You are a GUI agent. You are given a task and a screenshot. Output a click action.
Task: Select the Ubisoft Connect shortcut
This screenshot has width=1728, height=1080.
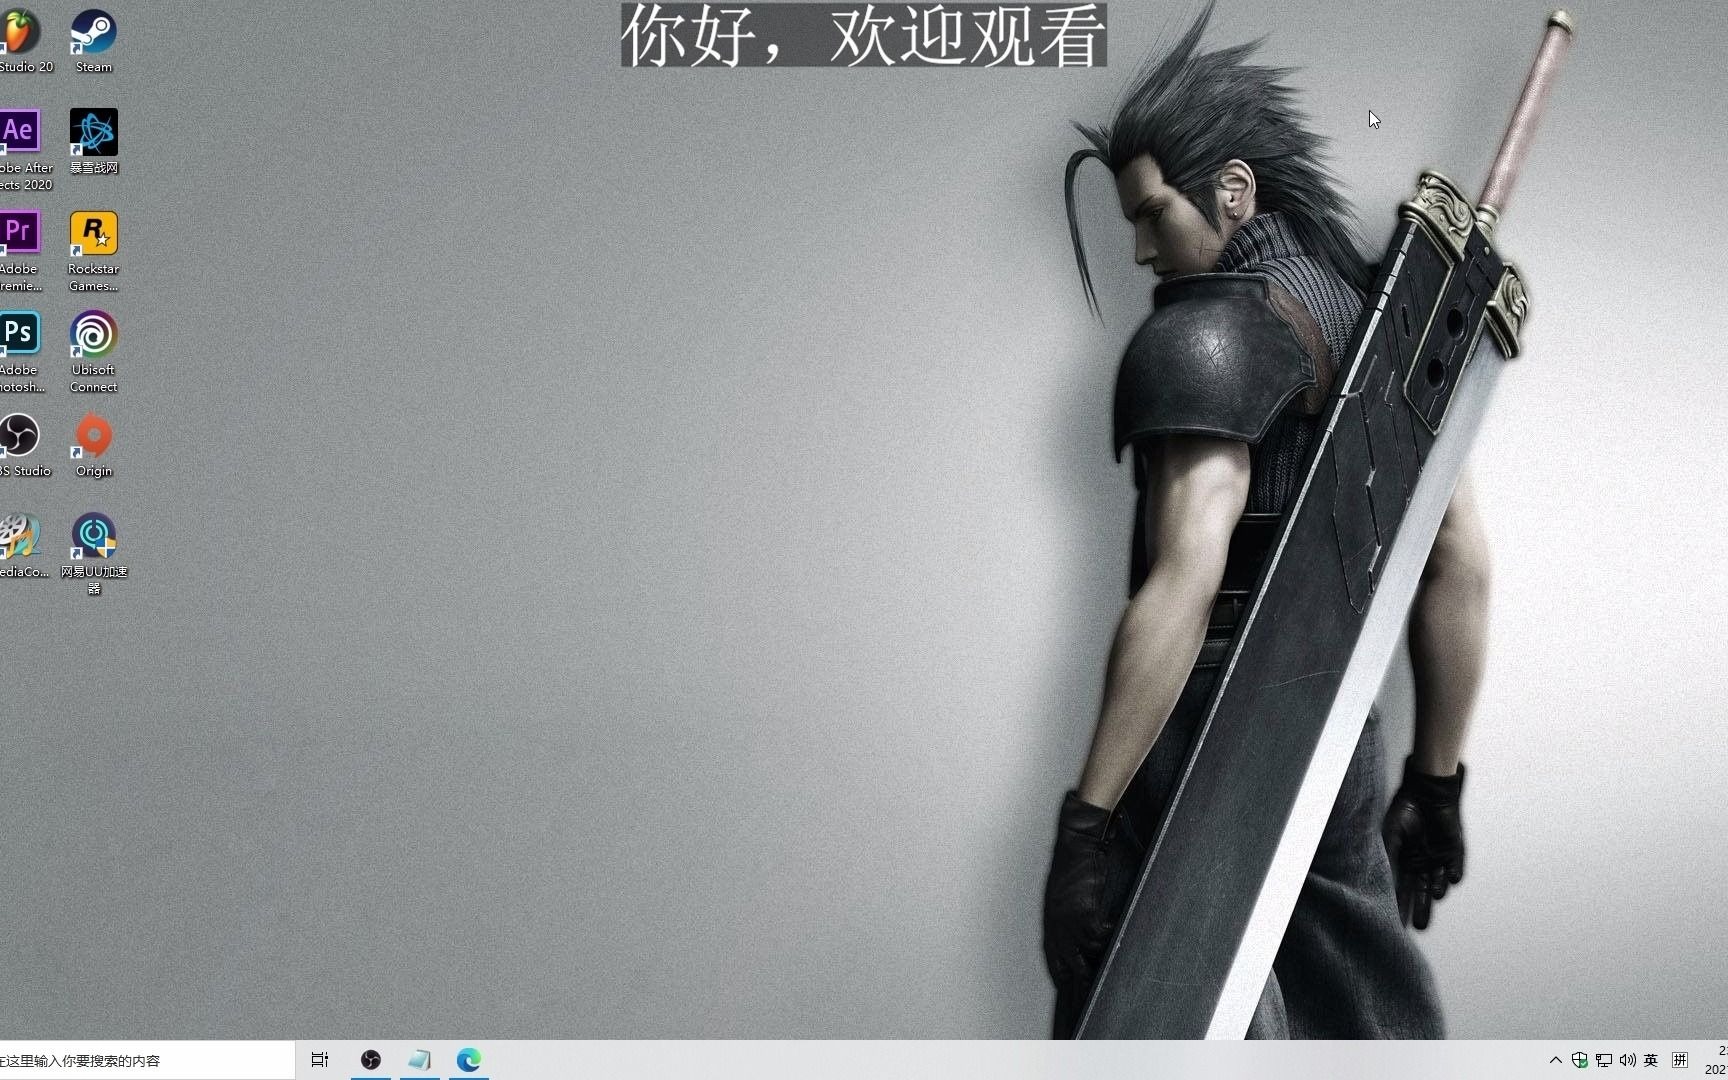pos(94,352)
